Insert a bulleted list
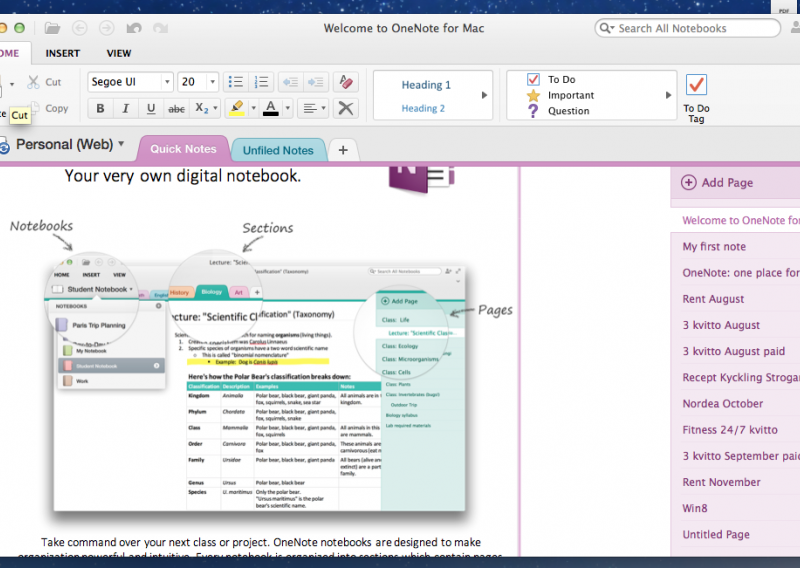The width and height of the screenshot is (800, 568). [236, 82]
